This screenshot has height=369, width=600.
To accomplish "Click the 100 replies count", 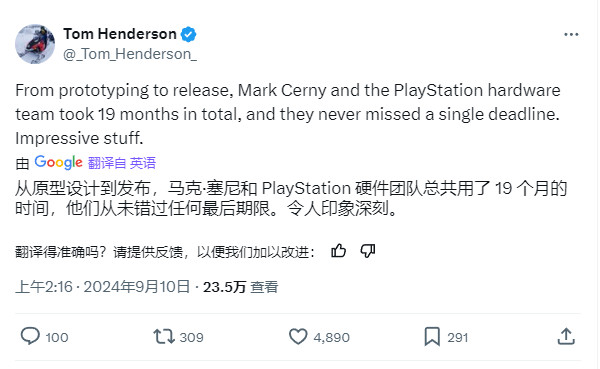I will (57, 338).
